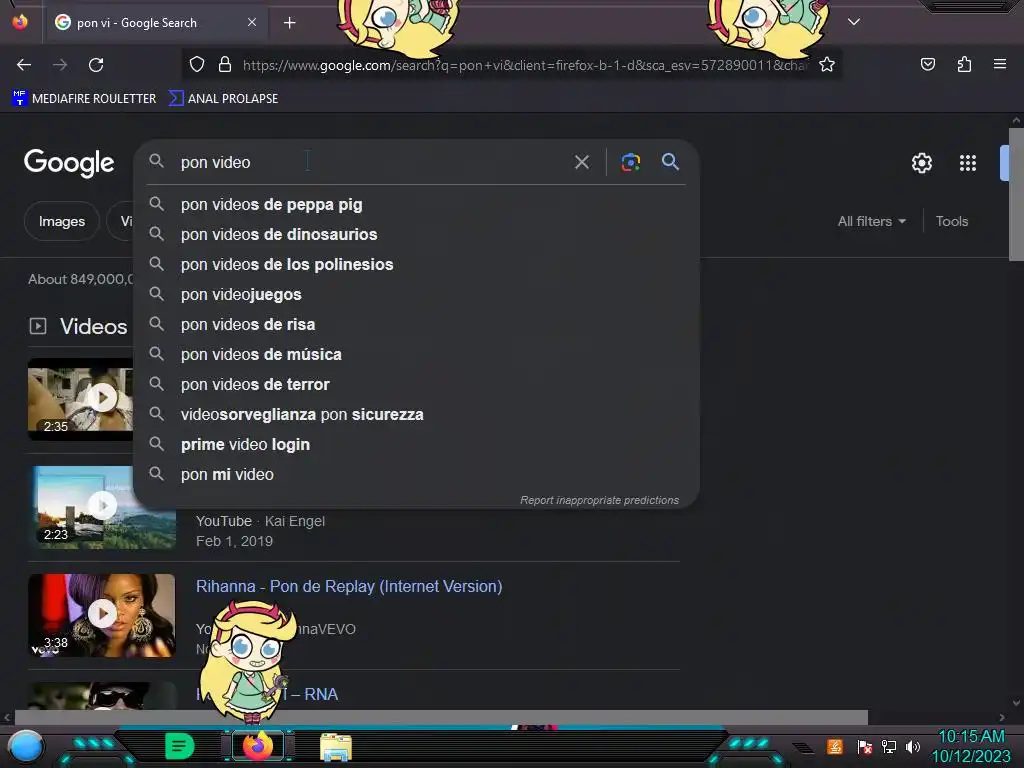Click the Videos section heading
This screenshot has width=1024, height=768.
(93, 327)
